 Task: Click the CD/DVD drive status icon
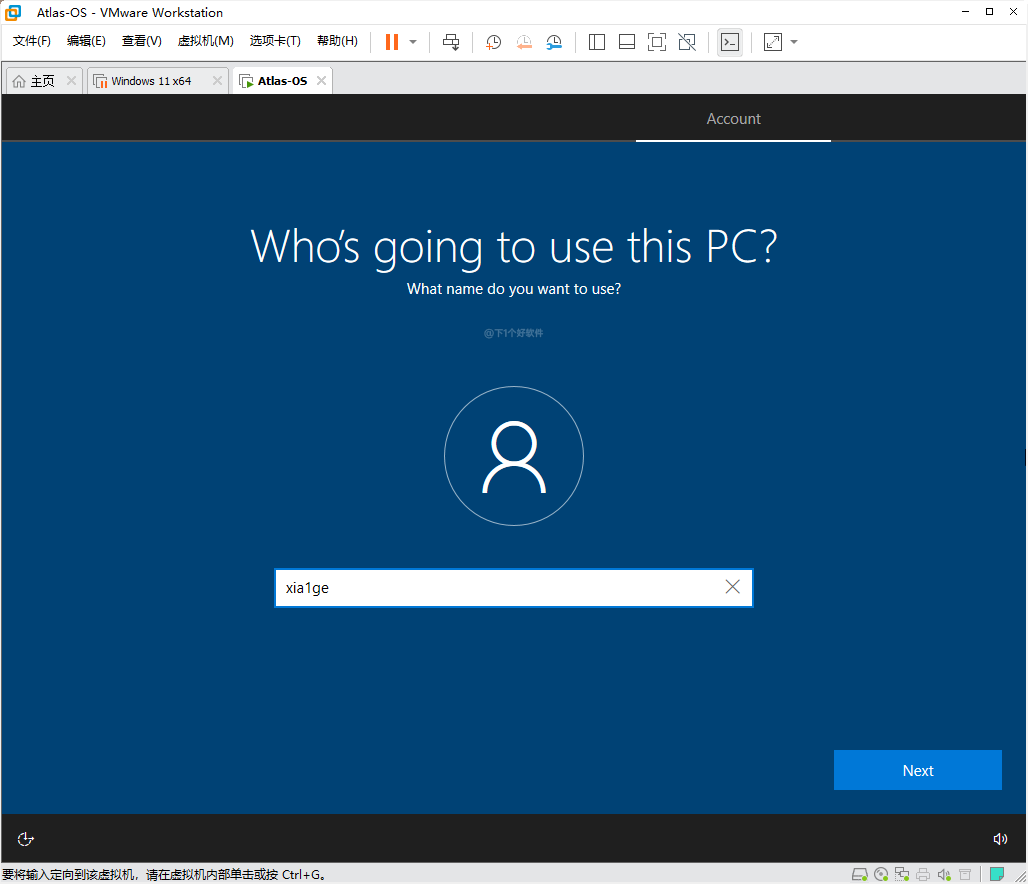point(881,874)
